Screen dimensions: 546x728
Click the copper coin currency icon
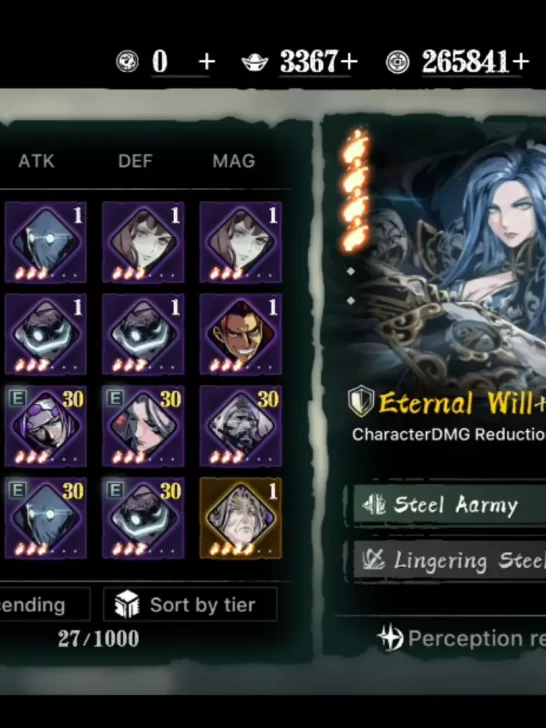tap(398, 62)
